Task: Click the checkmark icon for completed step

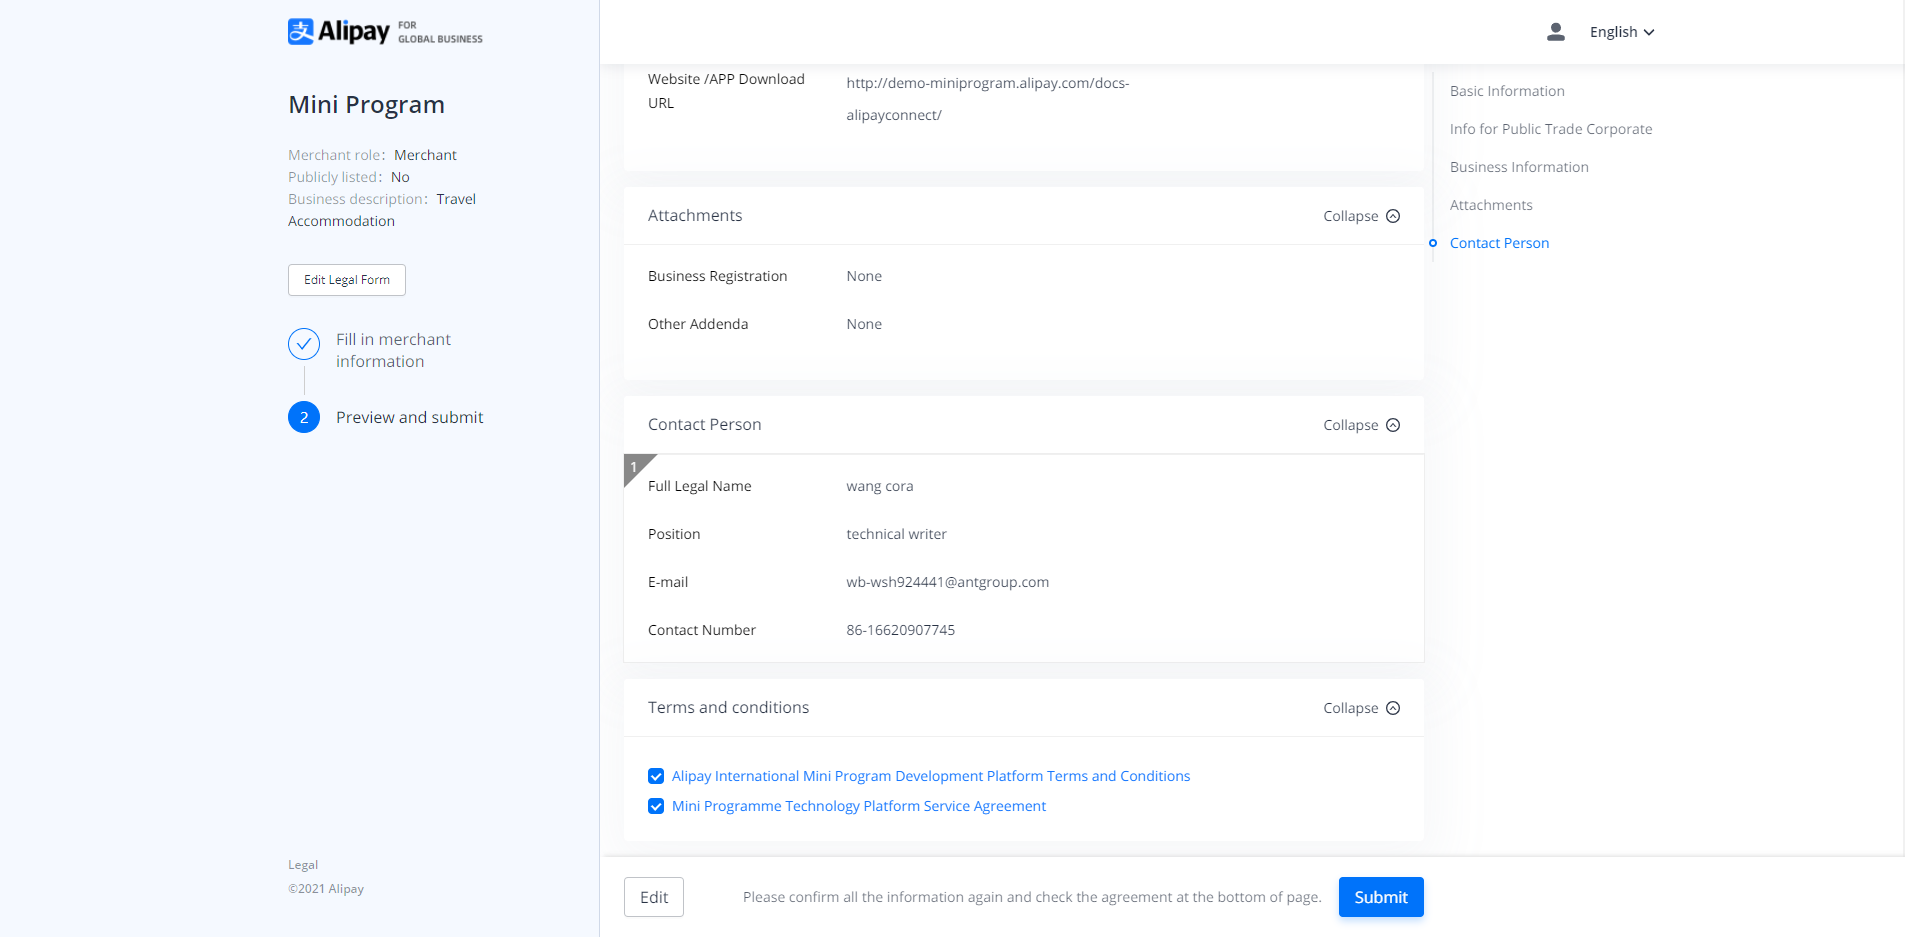Action: pos(304,344)
